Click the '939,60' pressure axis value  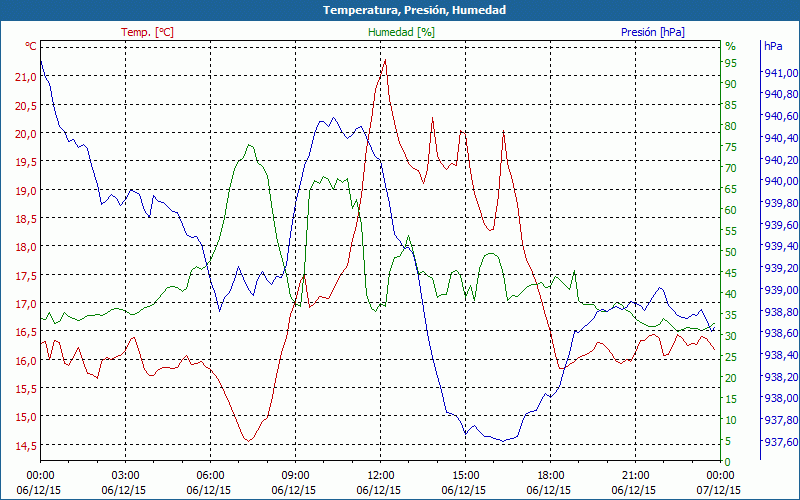tap(781, 225)
